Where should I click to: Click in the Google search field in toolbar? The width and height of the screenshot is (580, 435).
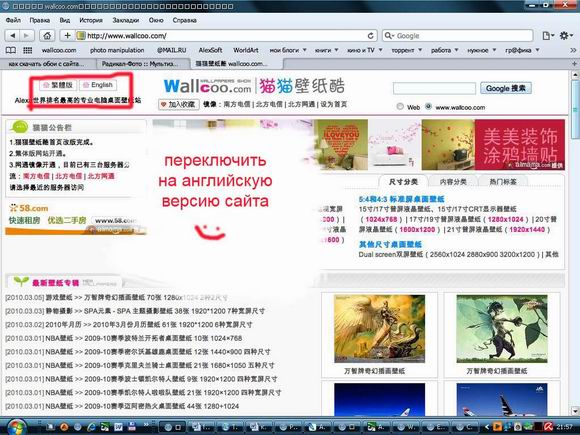pyautogui.click(x=463, y=36)
